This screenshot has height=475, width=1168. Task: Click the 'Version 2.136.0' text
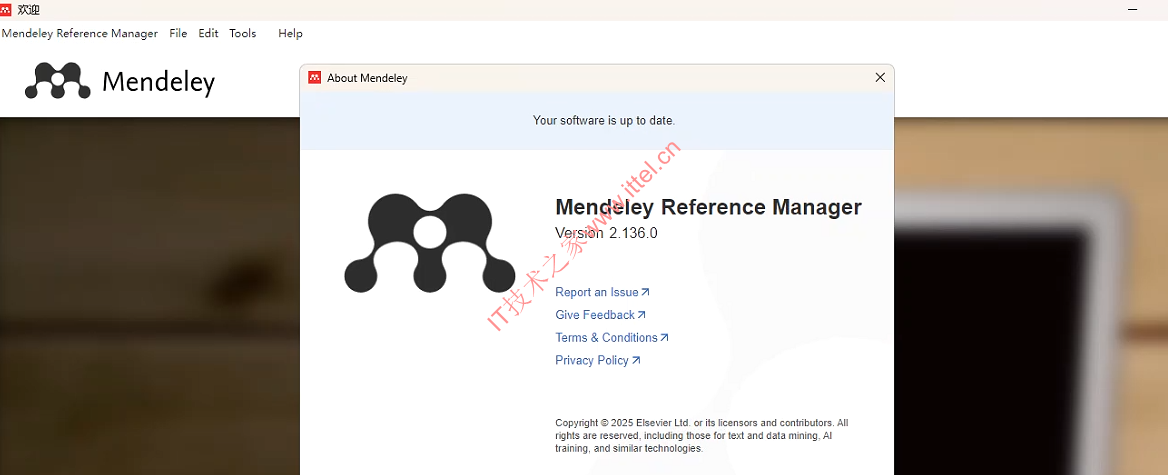tap(606, 232)
